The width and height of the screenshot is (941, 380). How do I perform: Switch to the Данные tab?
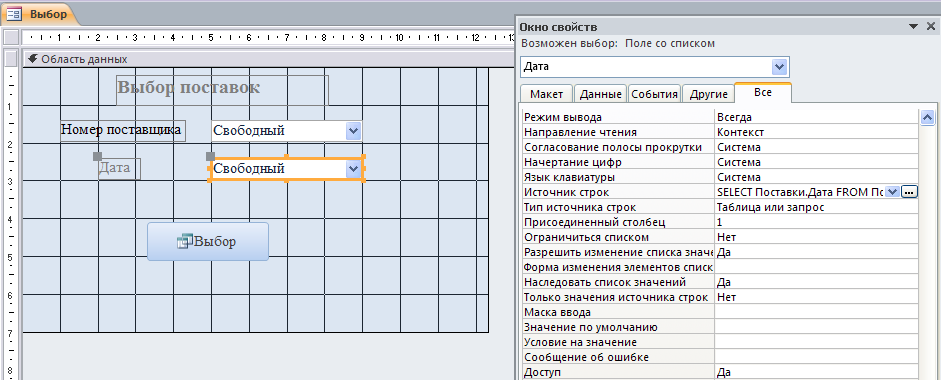tap(601, 94)
